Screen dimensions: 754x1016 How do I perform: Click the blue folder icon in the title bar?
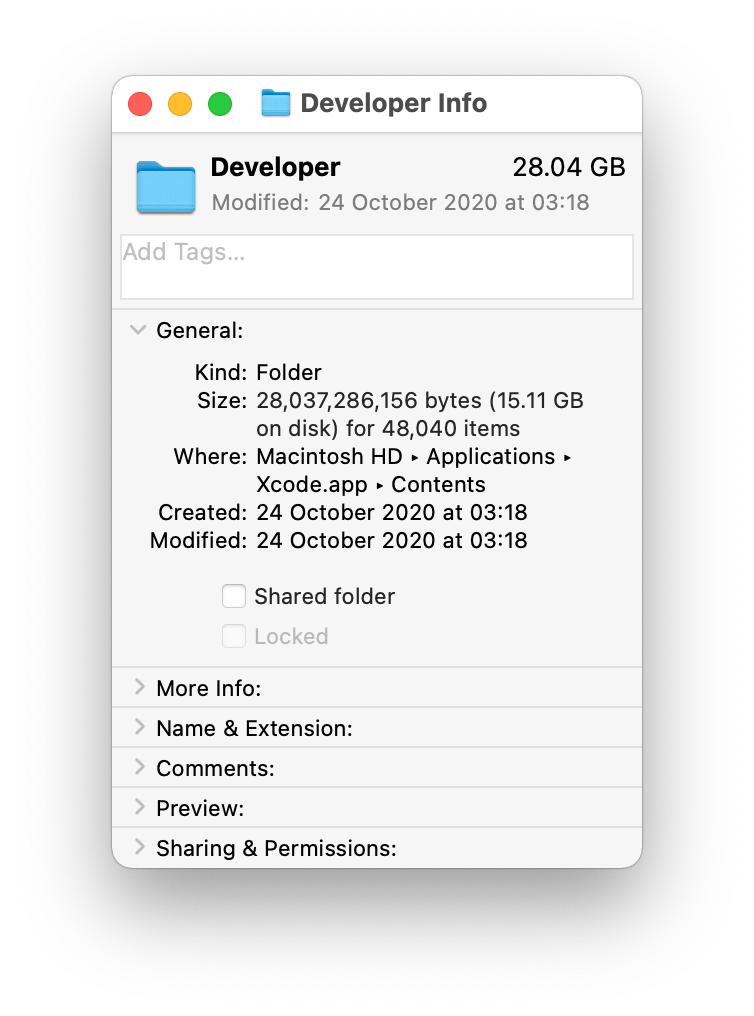pyautogui.click(x=275, y=102)
